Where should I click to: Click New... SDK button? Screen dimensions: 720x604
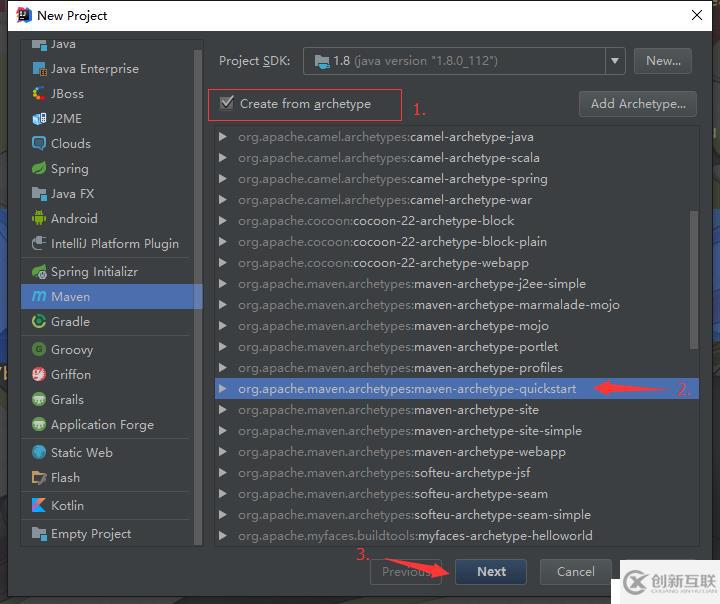(x=663, y=61)
